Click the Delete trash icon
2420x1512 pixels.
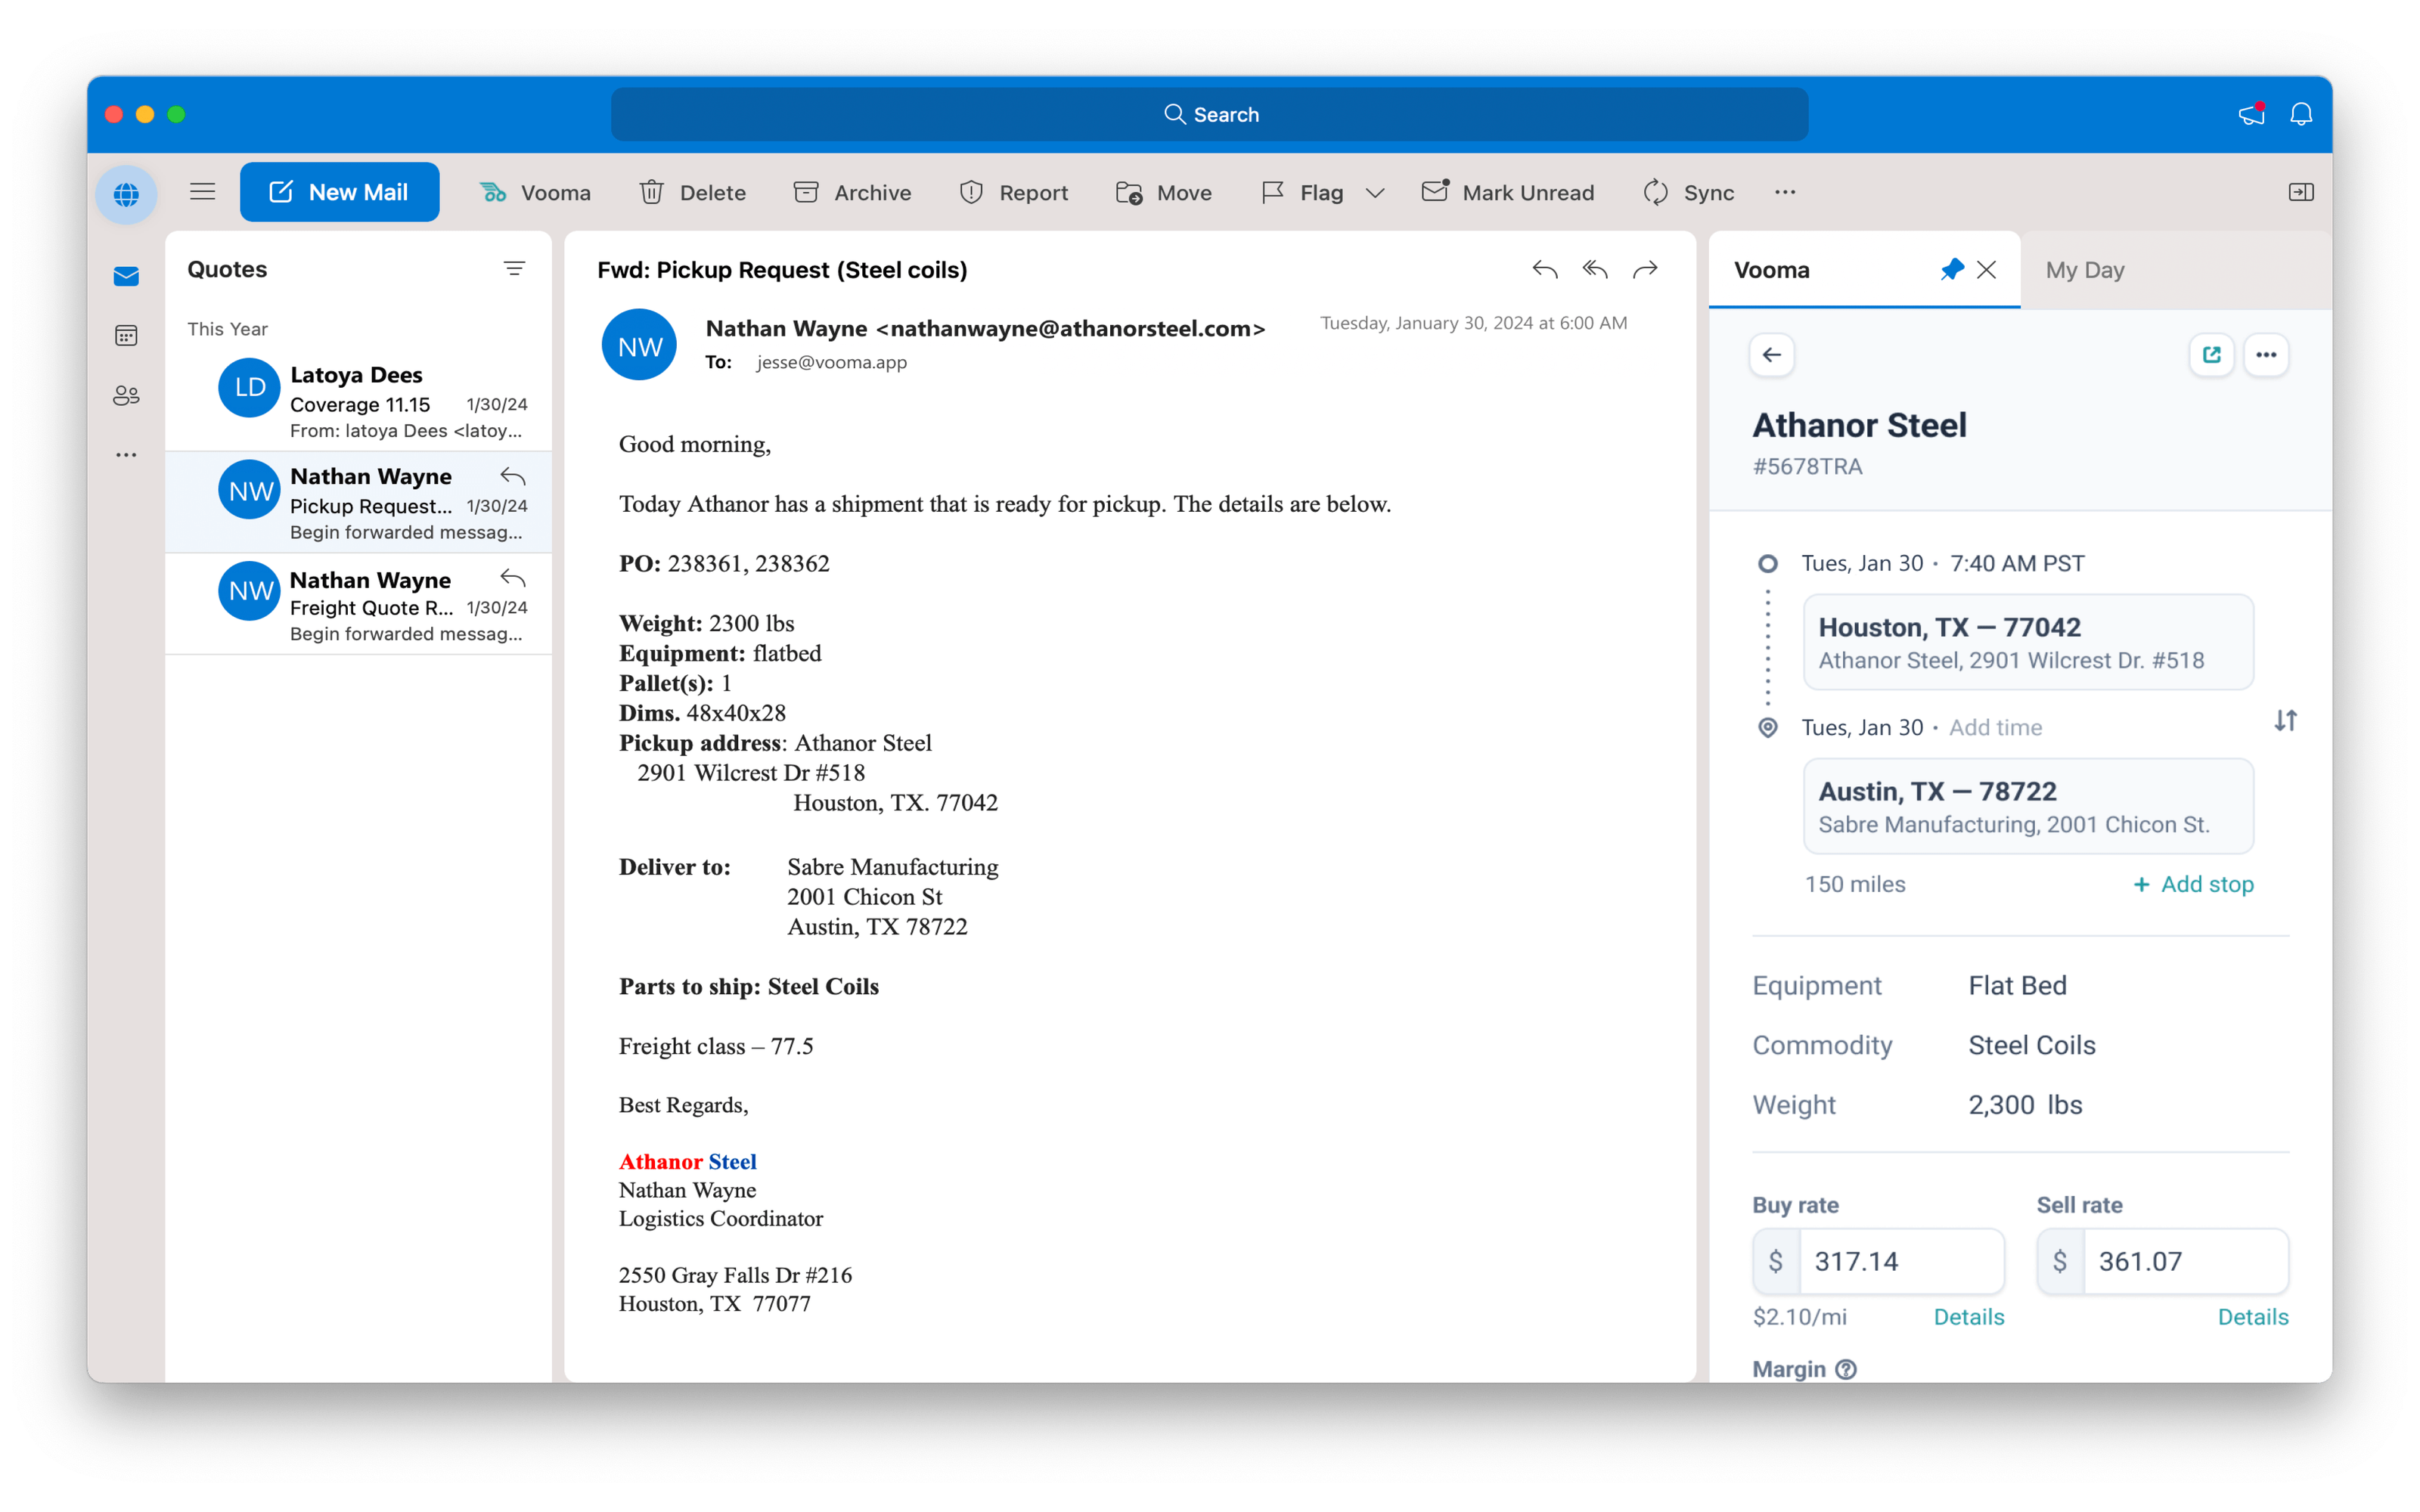tap(652, 192)
